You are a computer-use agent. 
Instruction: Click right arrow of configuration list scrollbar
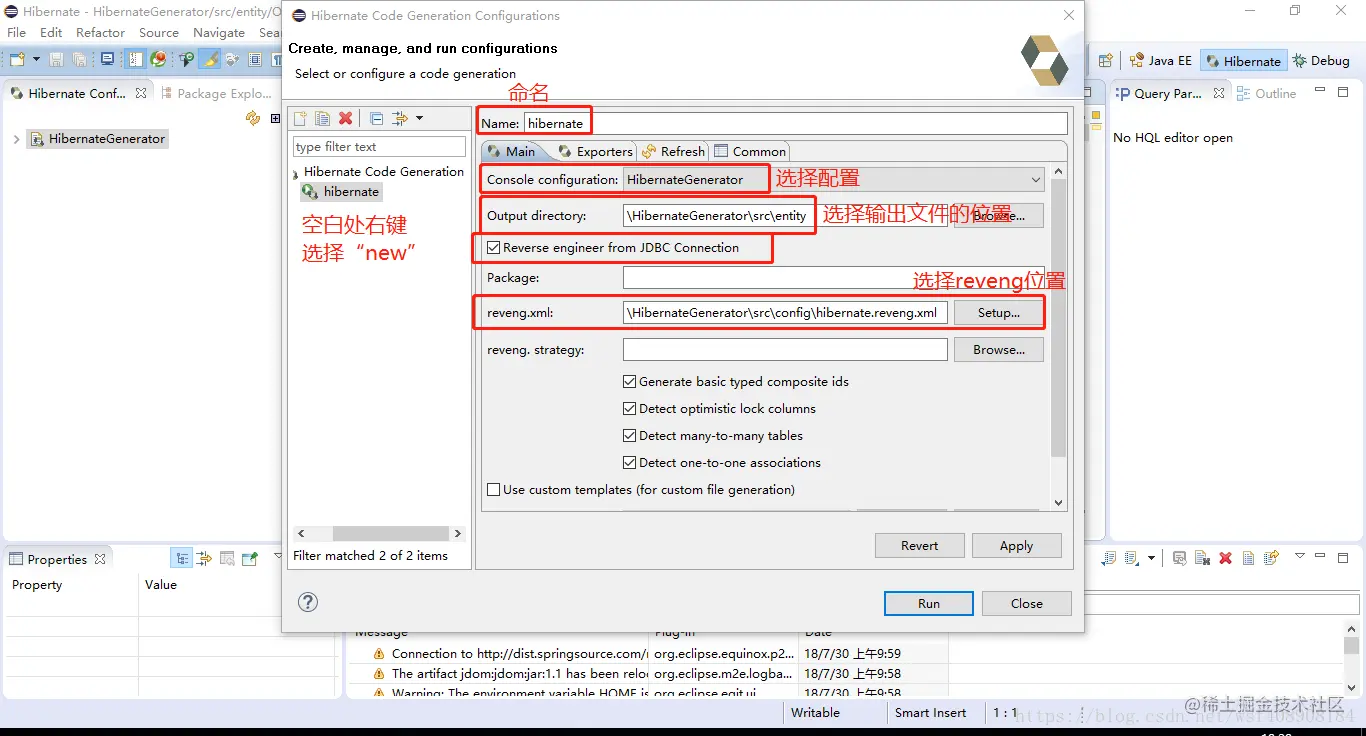[x=457, y=533]
